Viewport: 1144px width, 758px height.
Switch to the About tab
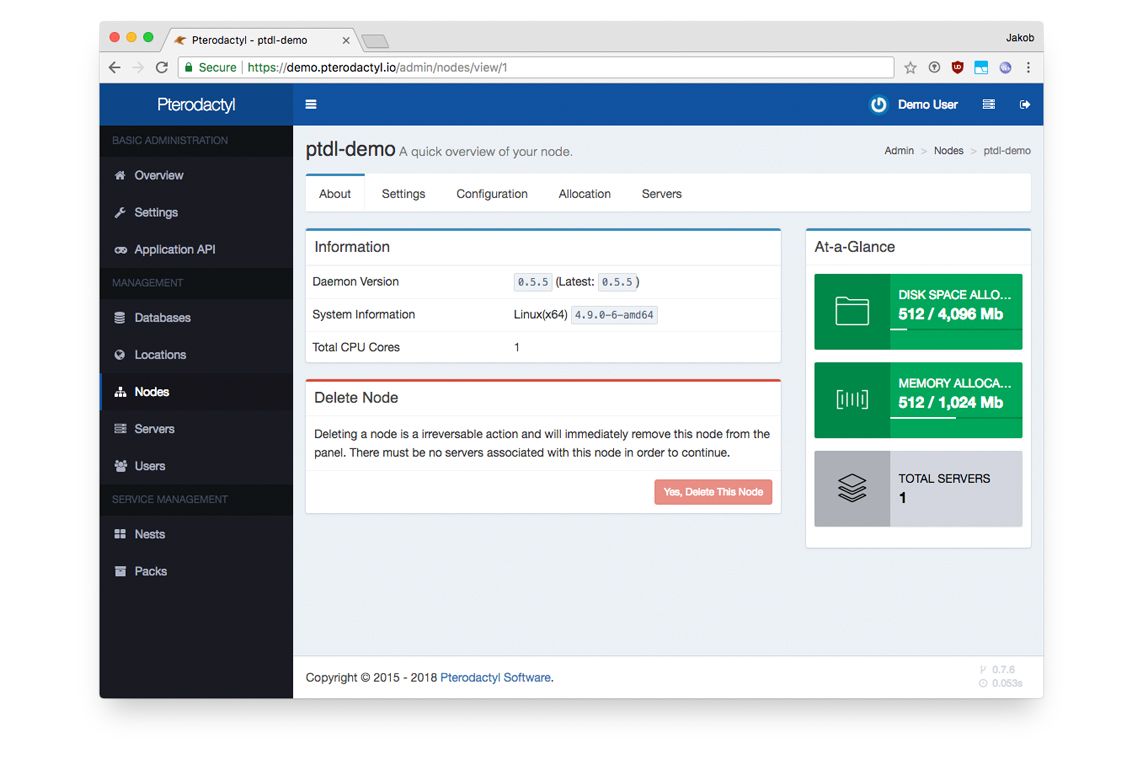[335, 194]
